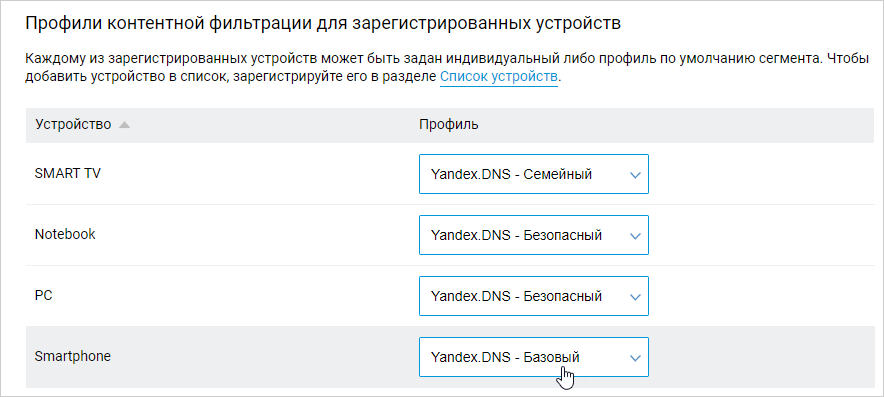The height and width of the screenshot is (397, 884).
Task: Open the Yandex.DNS - Семейный profile selector
Action: pyautogui.click(x=534, y=174)
